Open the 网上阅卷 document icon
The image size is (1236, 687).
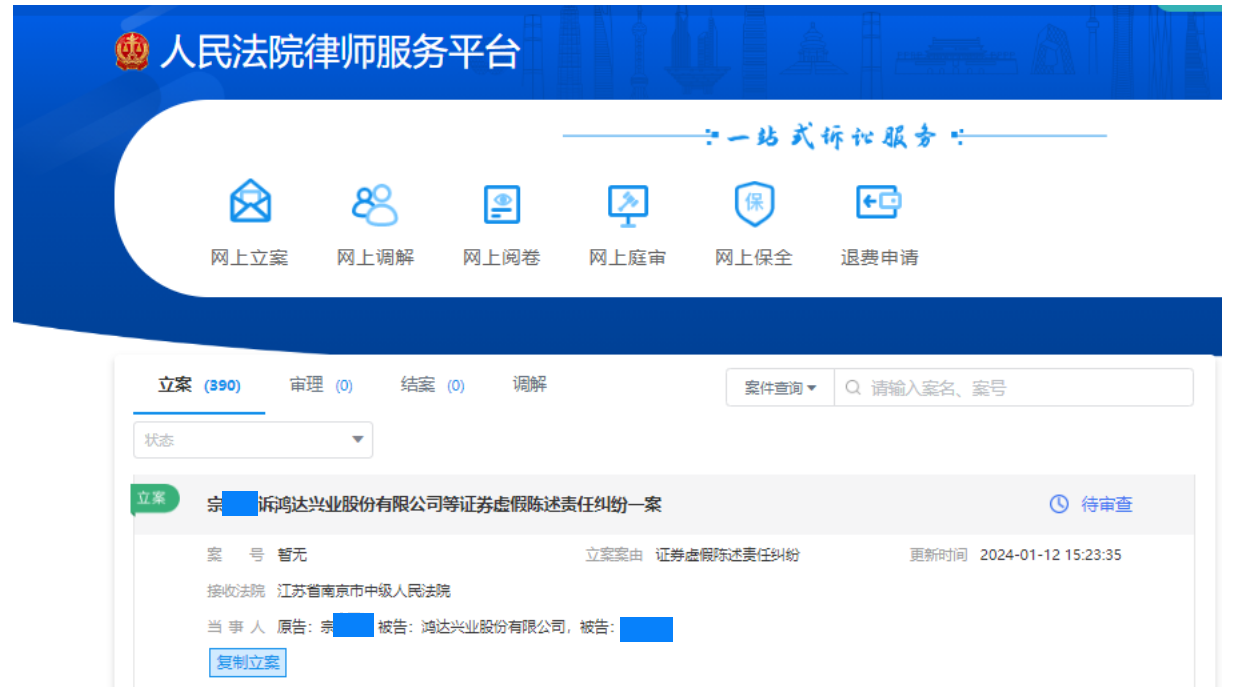(502, 205)
